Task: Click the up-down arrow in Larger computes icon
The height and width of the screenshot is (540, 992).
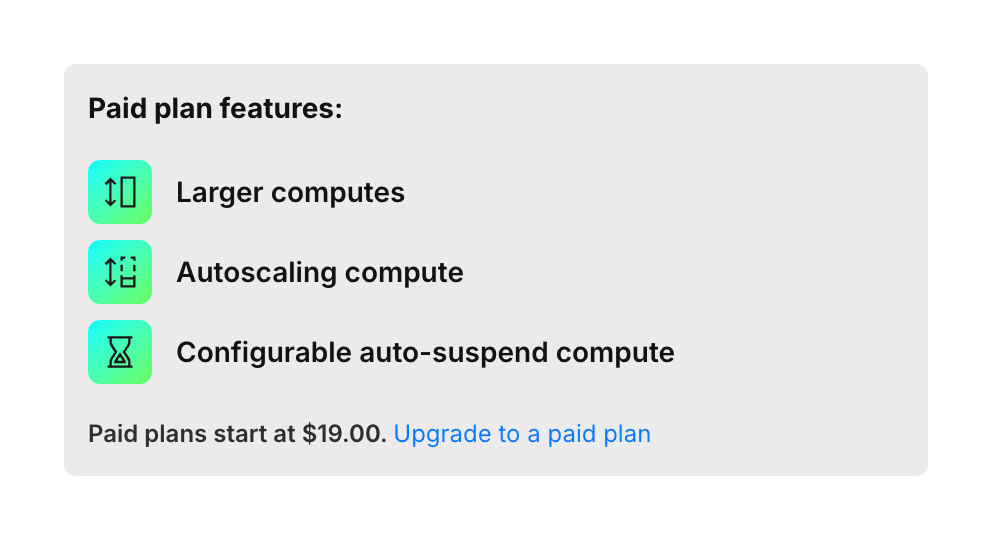Action: point(111,192)
